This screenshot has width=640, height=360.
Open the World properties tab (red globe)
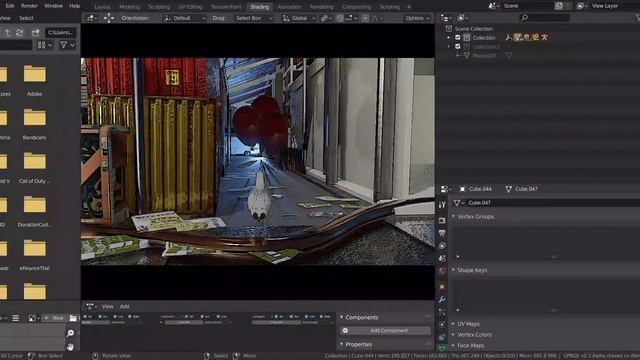(x=442, y=271)
